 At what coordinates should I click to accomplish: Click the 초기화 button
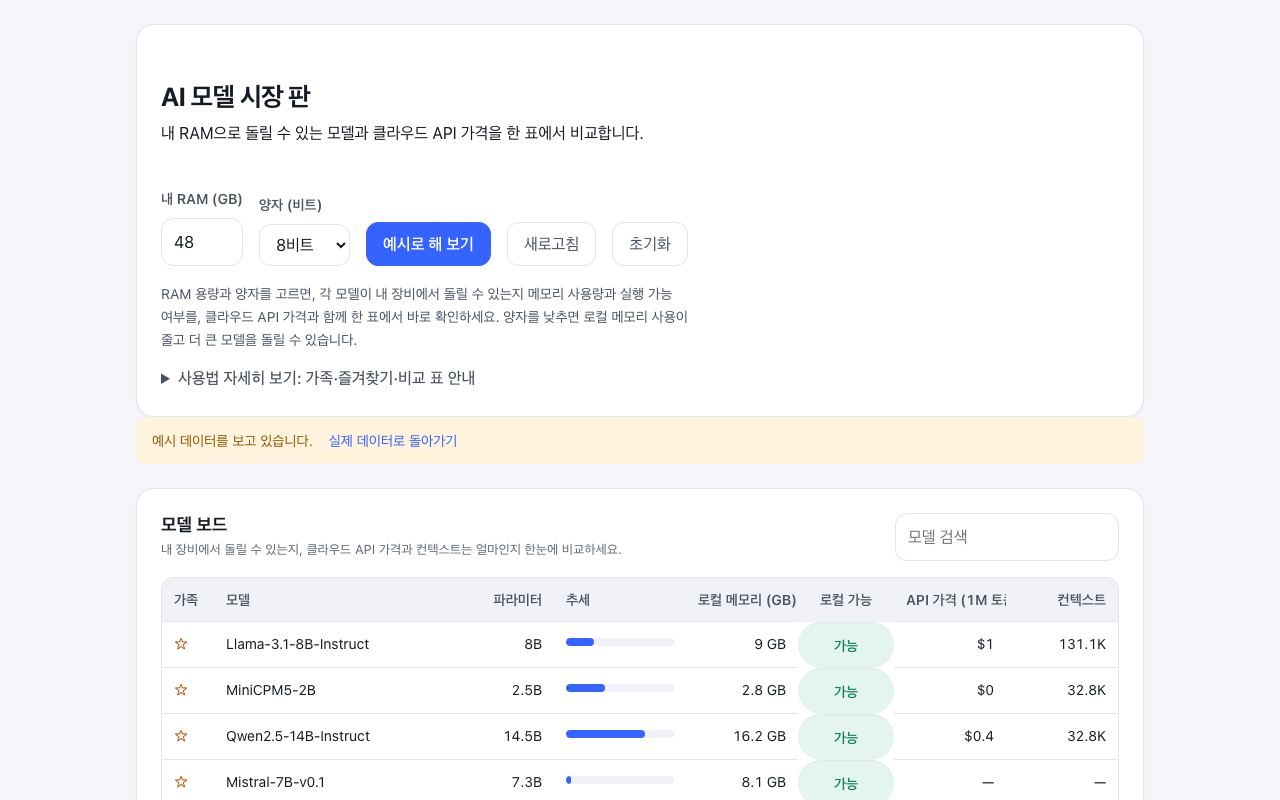point(650,244)
